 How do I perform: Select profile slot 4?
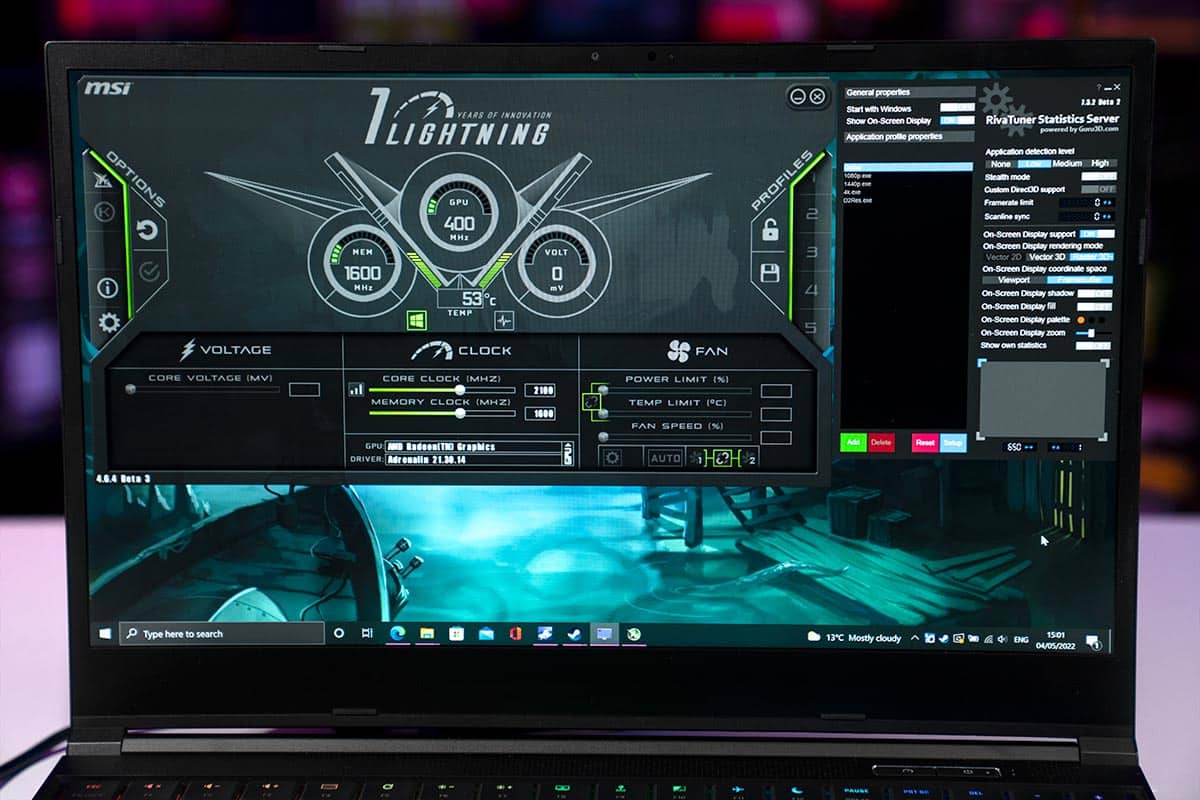813,290
